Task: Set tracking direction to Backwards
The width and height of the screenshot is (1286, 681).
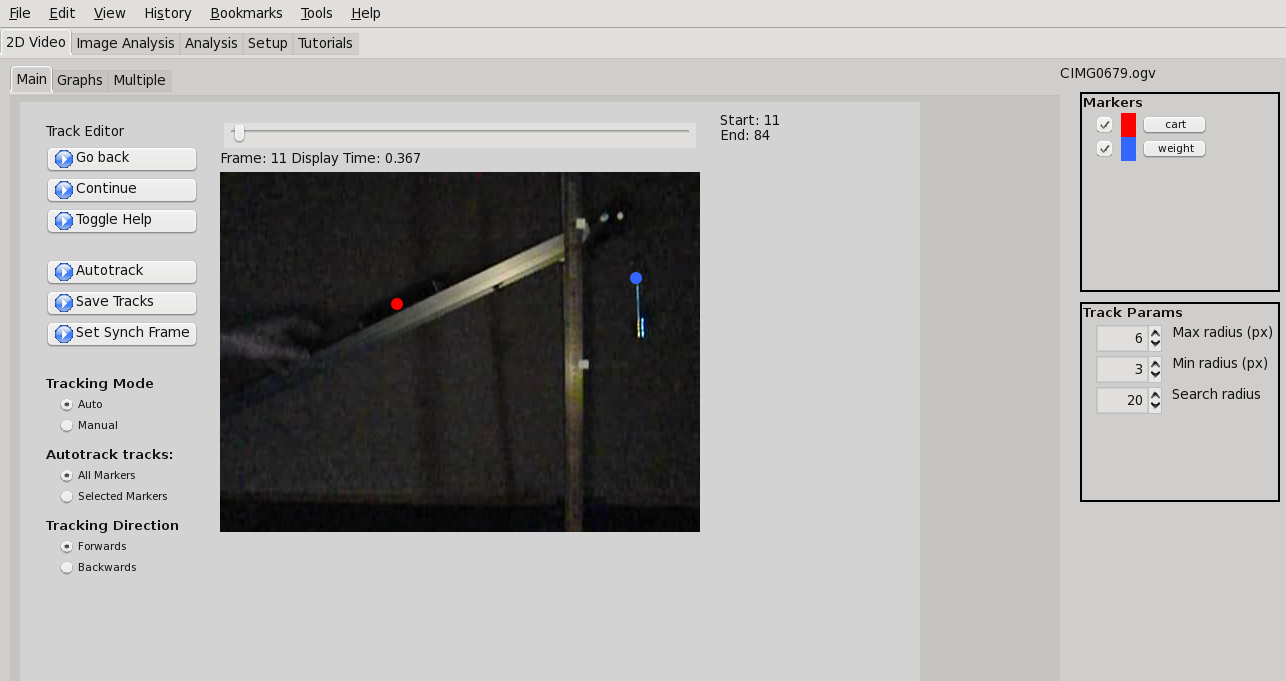Action: (67, 568)
